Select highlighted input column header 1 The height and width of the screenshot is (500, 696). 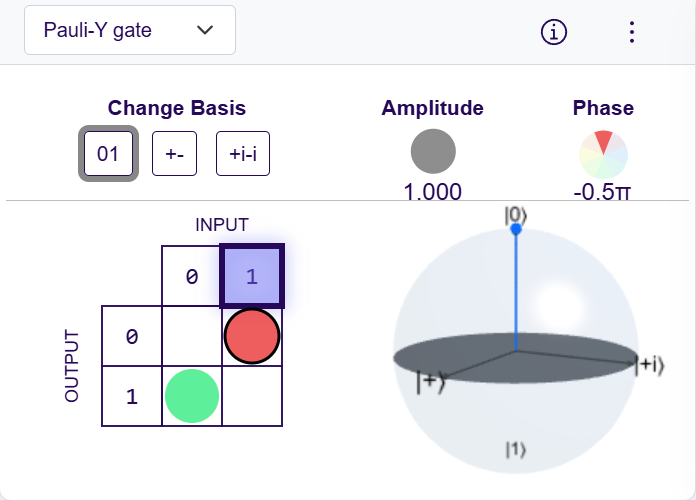252,276
